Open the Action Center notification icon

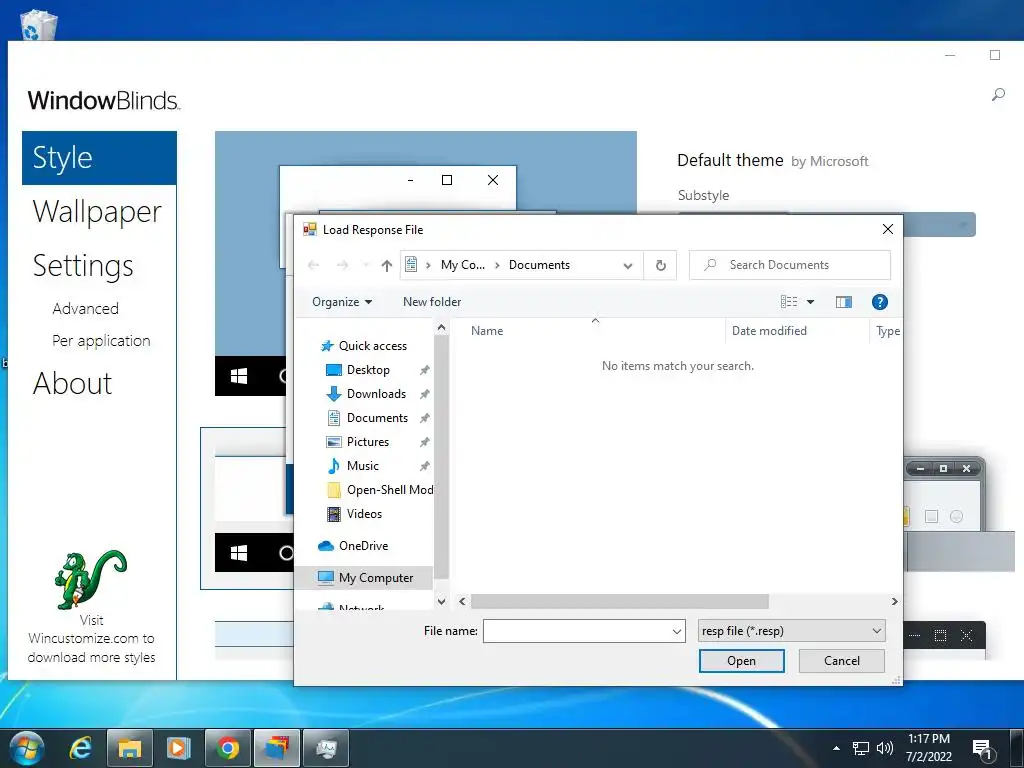pos(983,749)
